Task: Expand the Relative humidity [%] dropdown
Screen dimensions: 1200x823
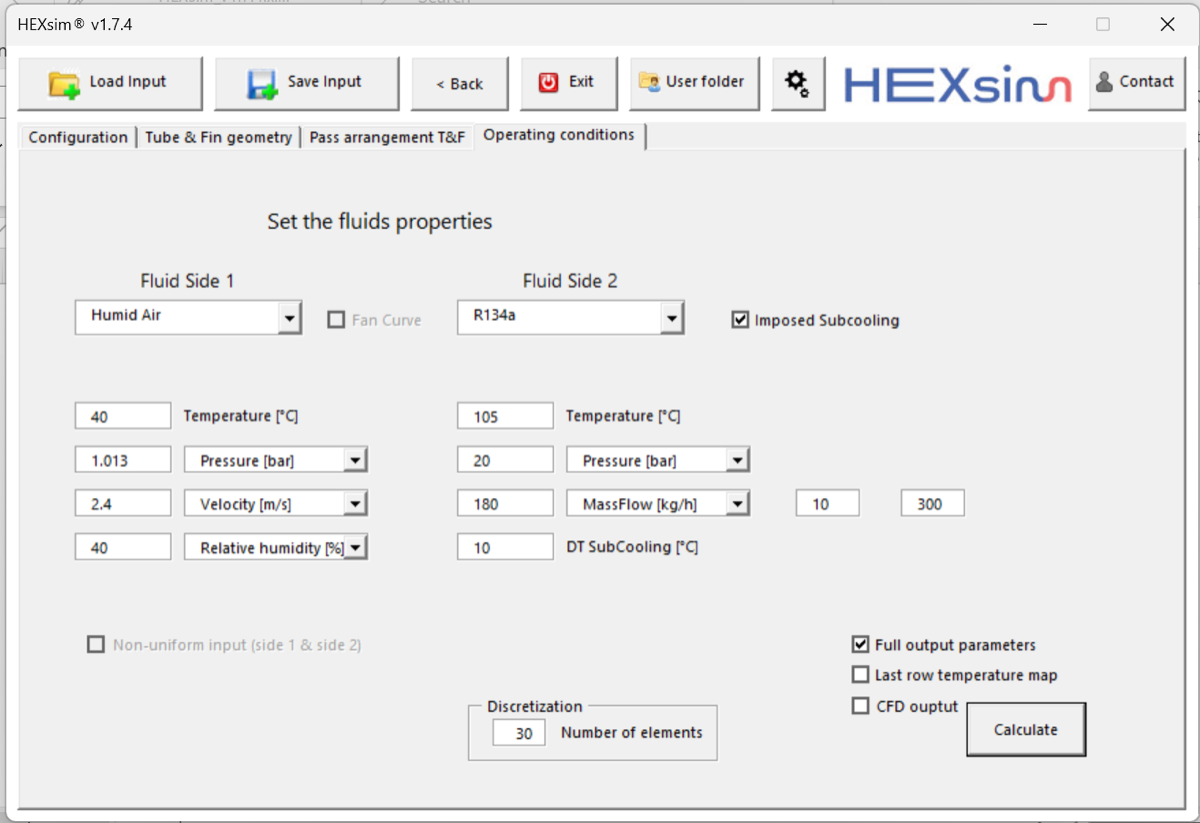Action: point(355,548)
